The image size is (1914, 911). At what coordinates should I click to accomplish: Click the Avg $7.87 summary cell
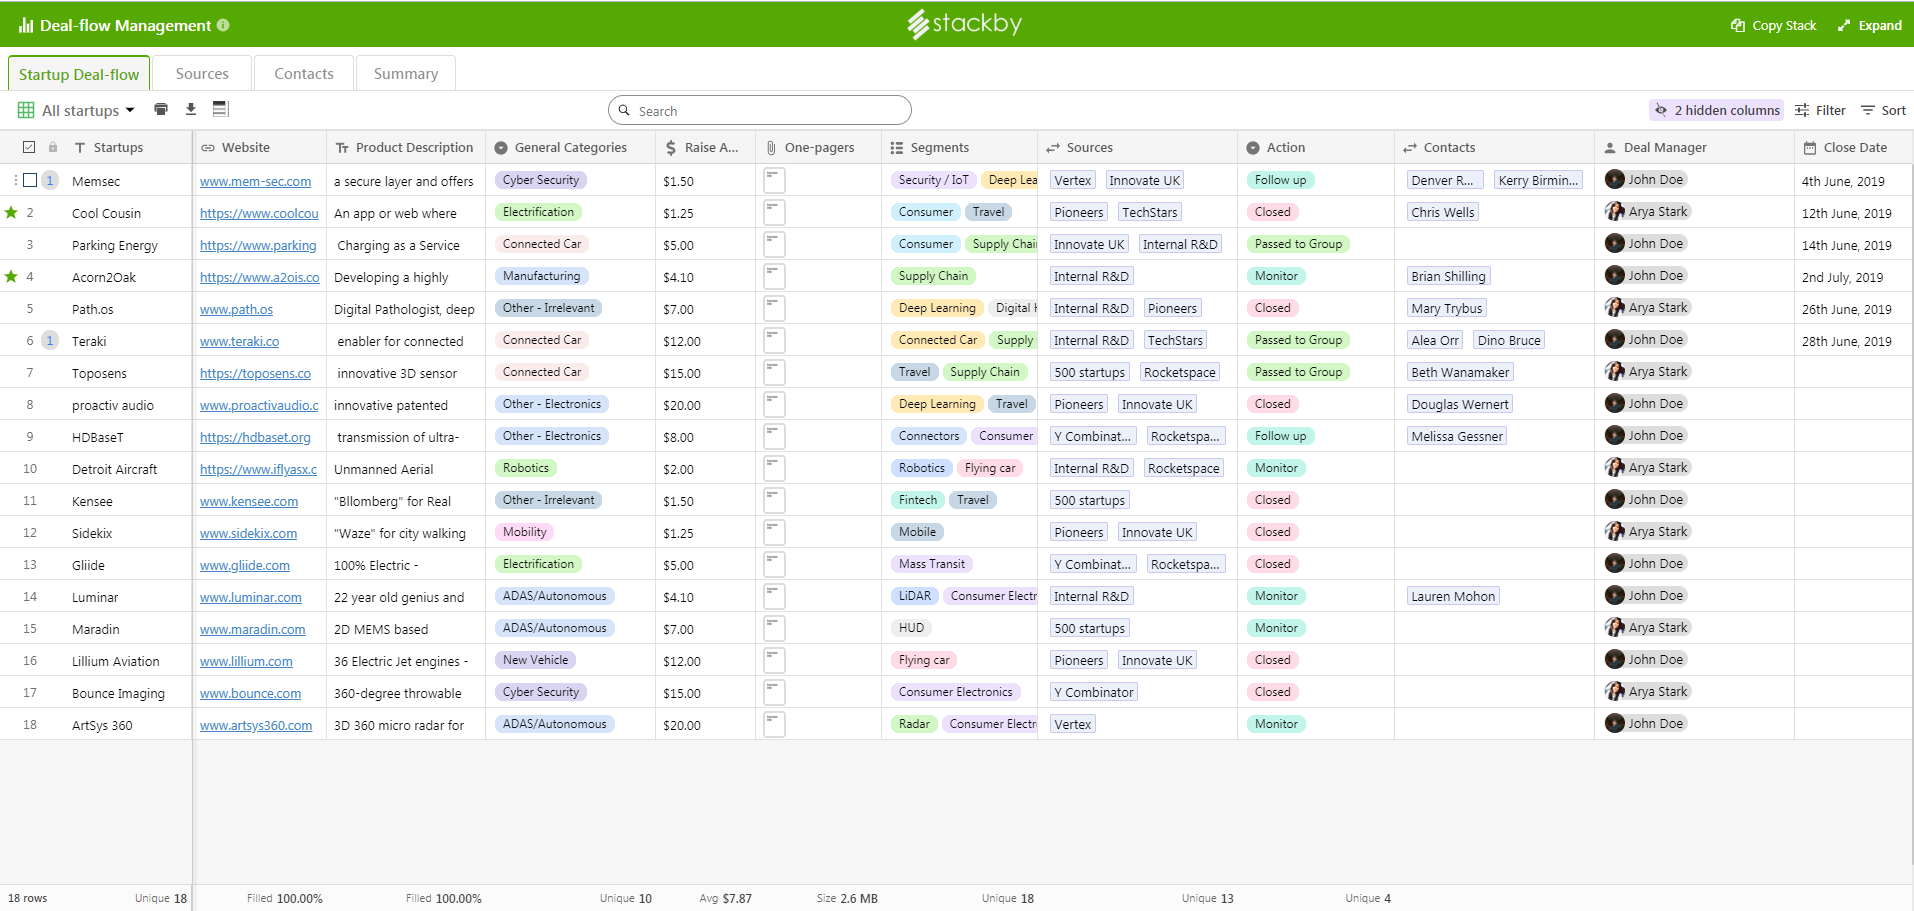coord(725,898)
